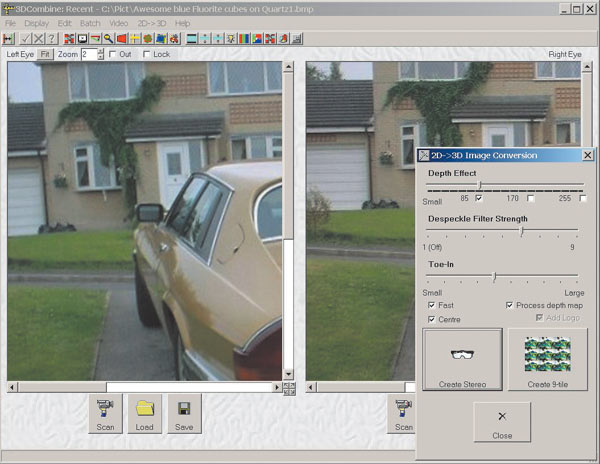Open the 2D->3D menu
600x464 pixels.
point(152,22)
